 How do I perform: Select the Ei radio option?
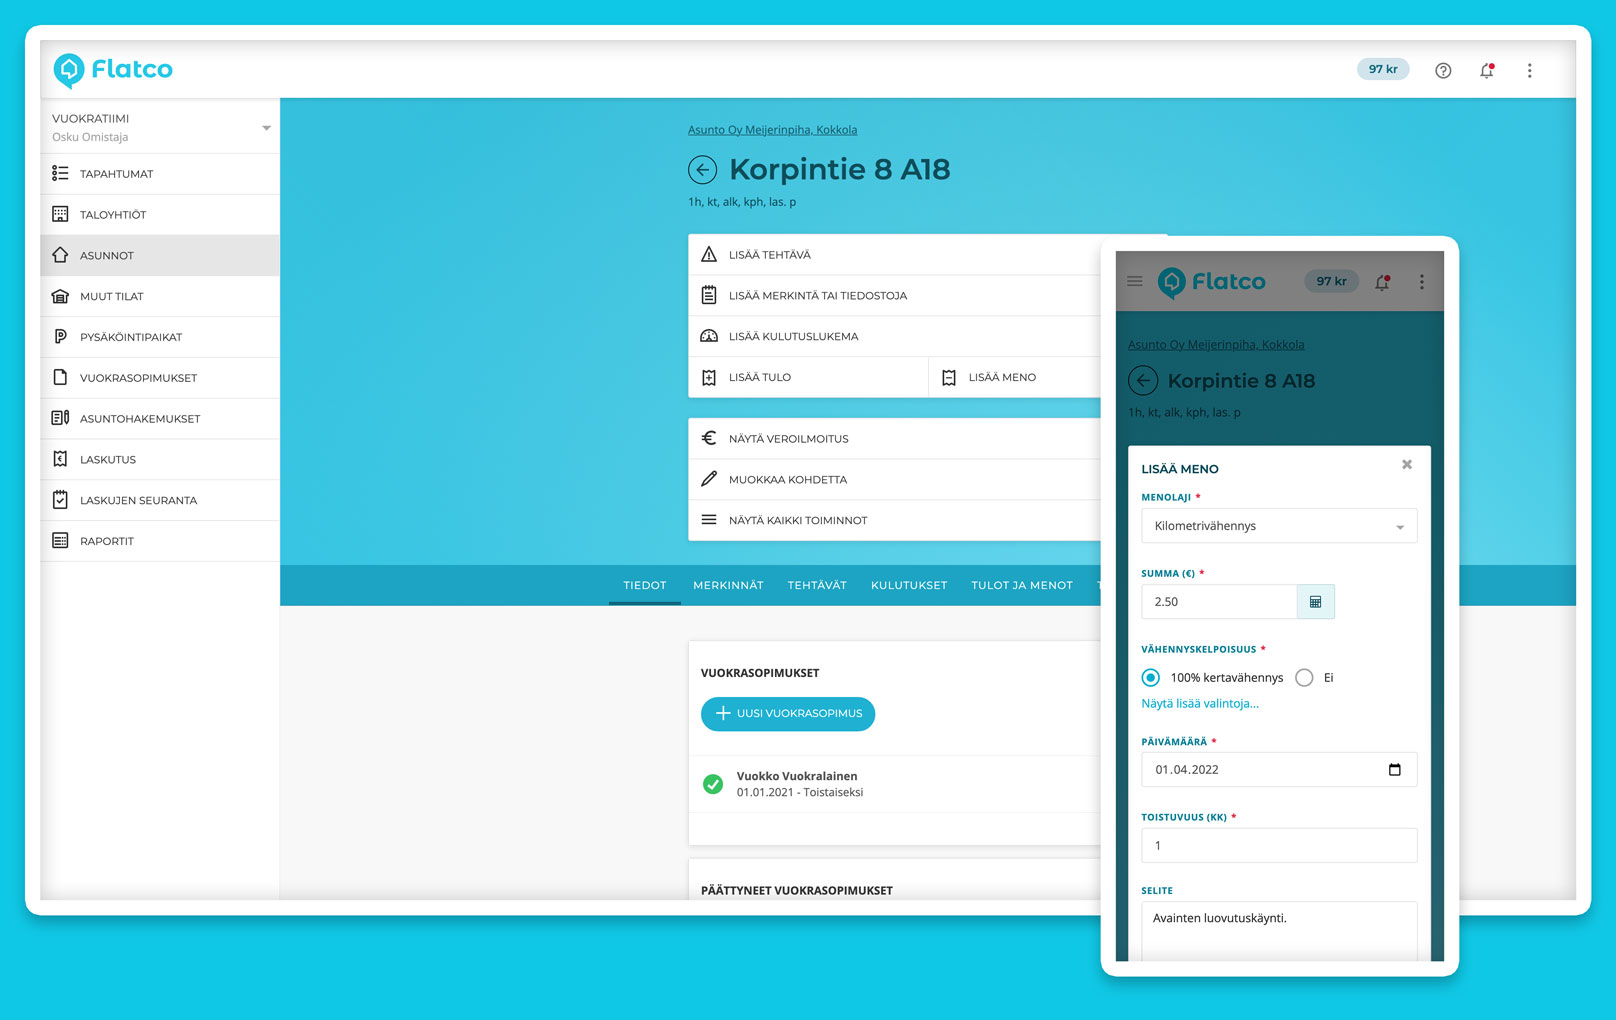[1304, 678]
